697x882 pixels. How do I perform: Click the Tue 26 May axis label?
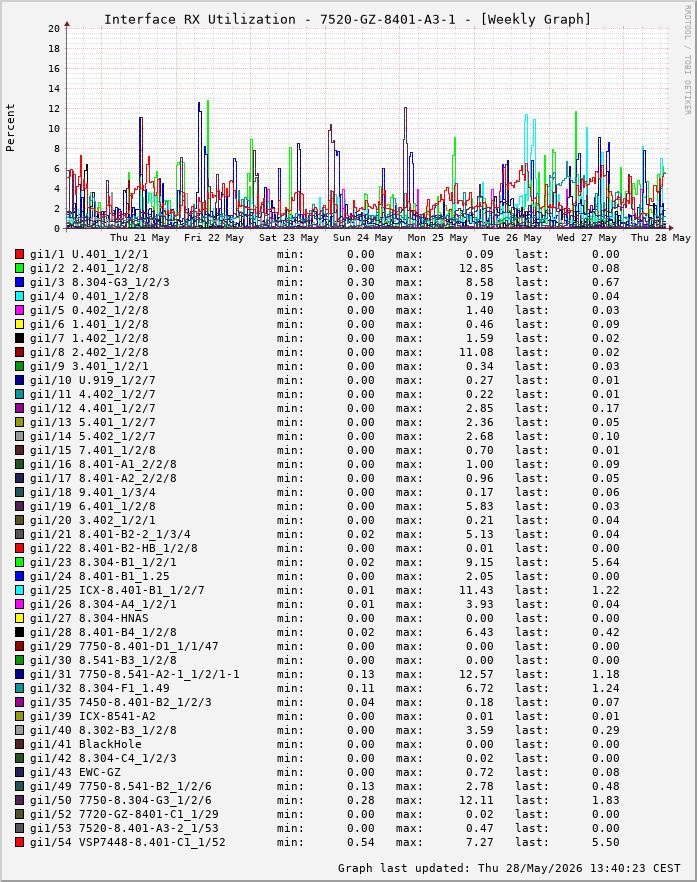(512, 237)
